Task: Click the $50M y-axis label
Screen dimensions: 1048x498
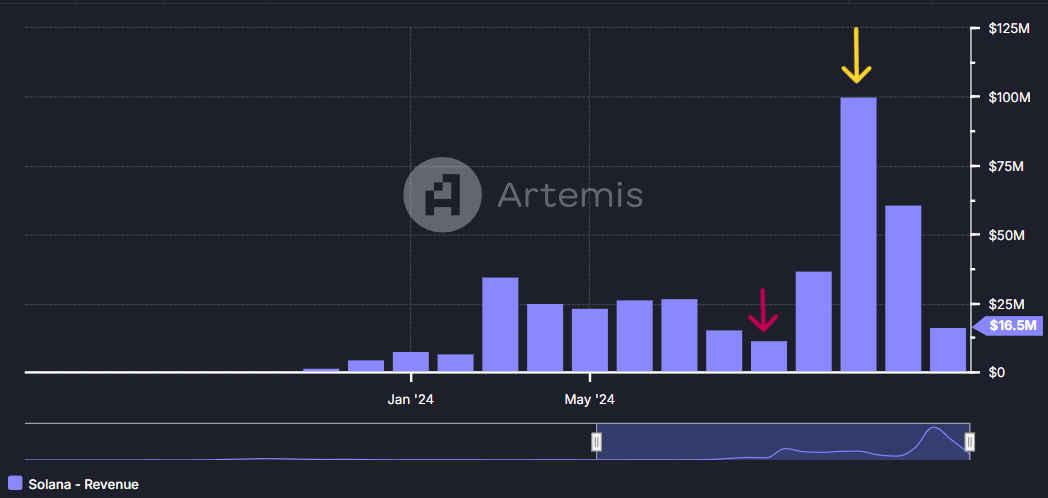Action: pos(1005,235)
